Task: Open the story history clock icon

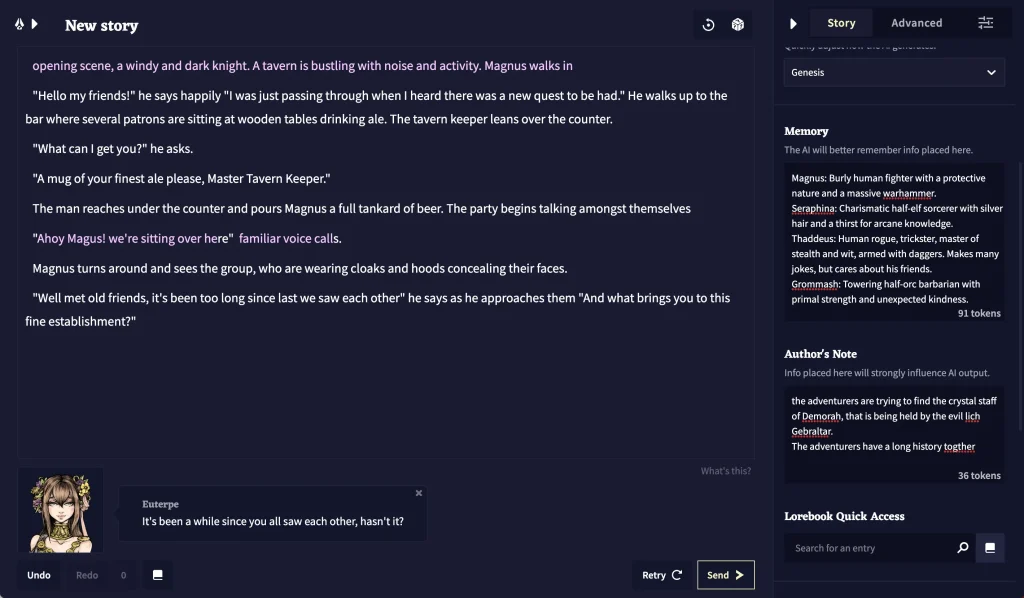Action: [x=708, y=25]
